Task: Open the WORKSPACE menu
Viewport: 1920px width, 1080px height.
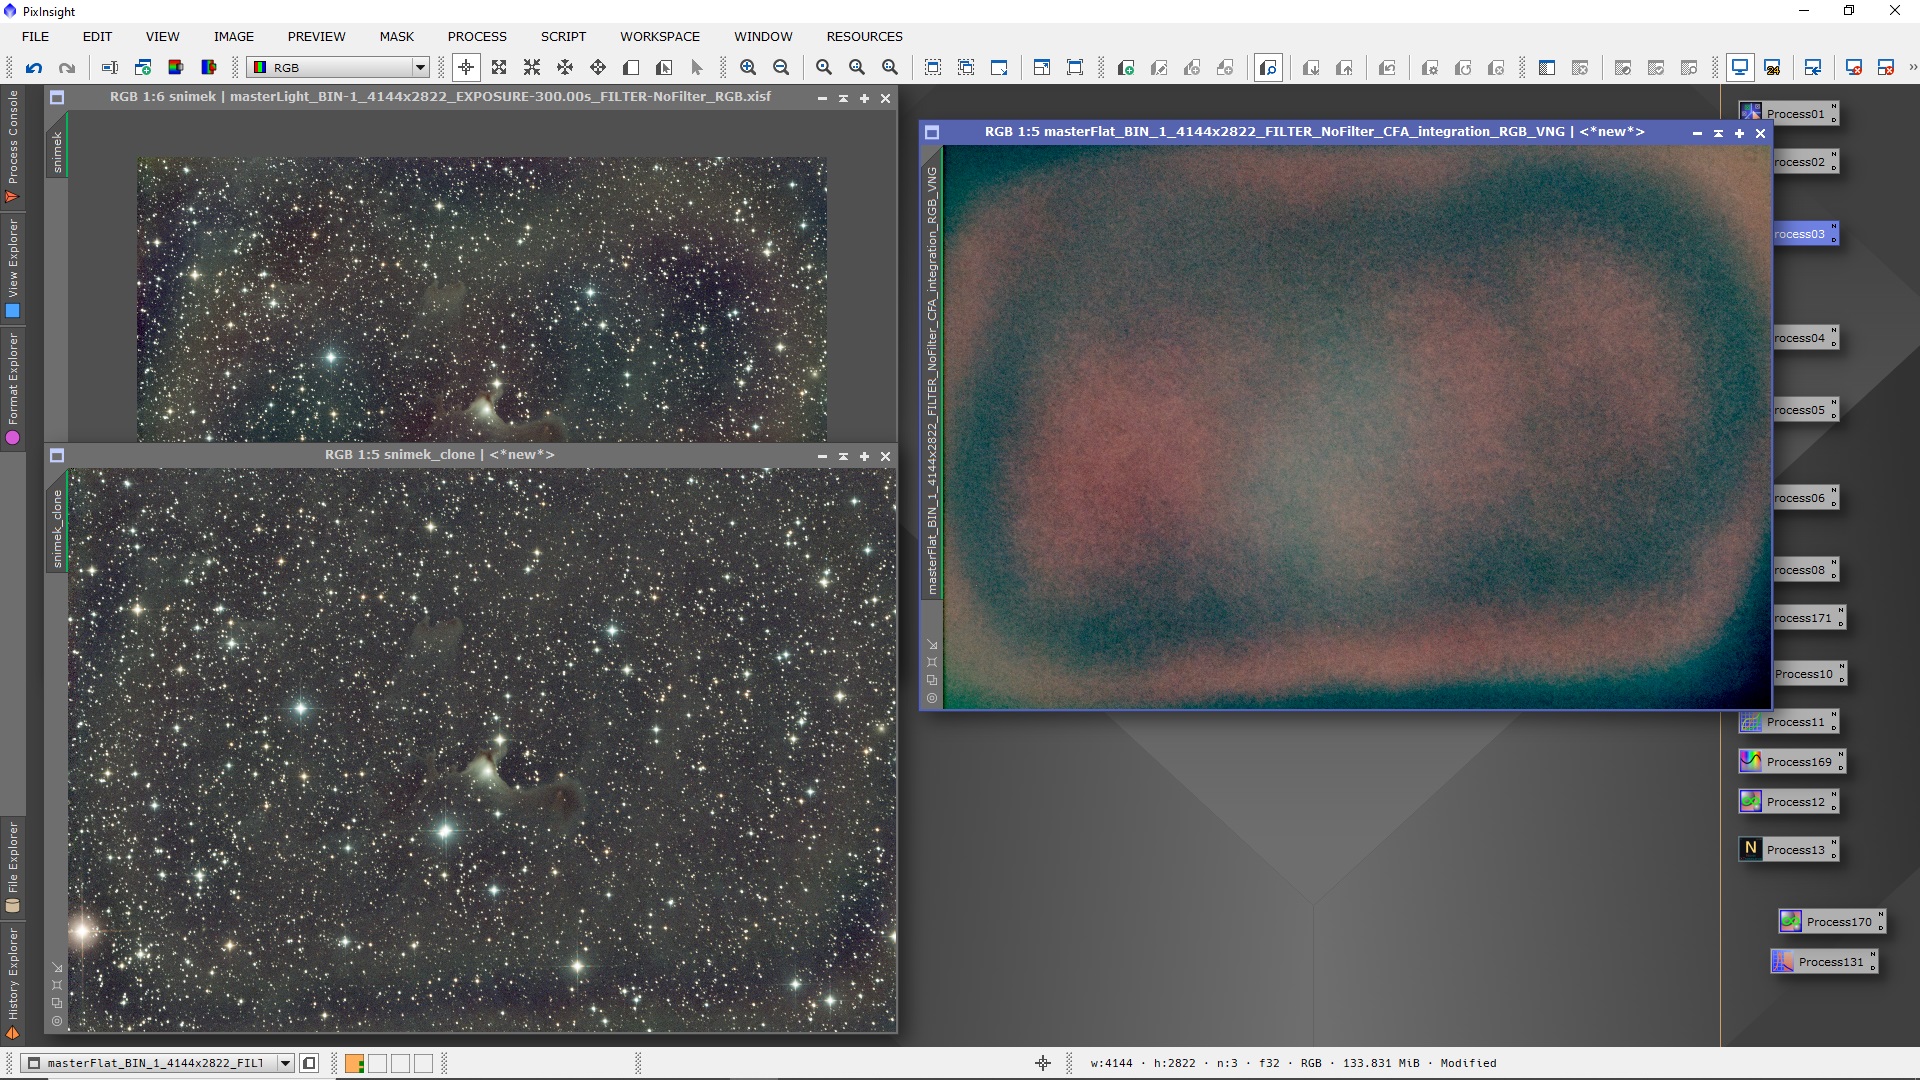Action: tap(660, 36)
